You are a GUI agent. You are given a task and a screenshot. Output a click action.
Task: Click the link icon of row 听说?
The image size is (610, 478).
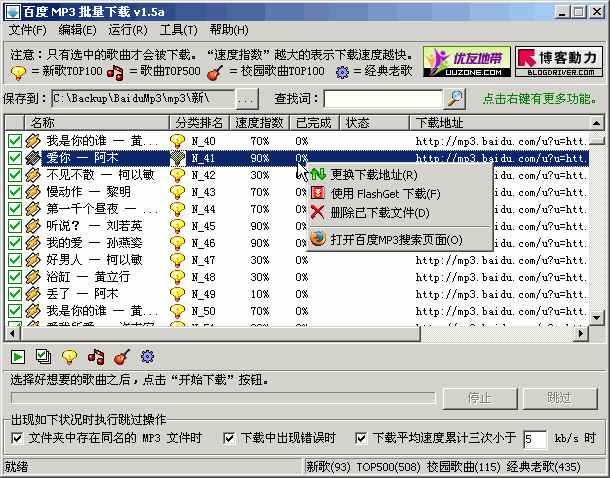coord(33,226)
